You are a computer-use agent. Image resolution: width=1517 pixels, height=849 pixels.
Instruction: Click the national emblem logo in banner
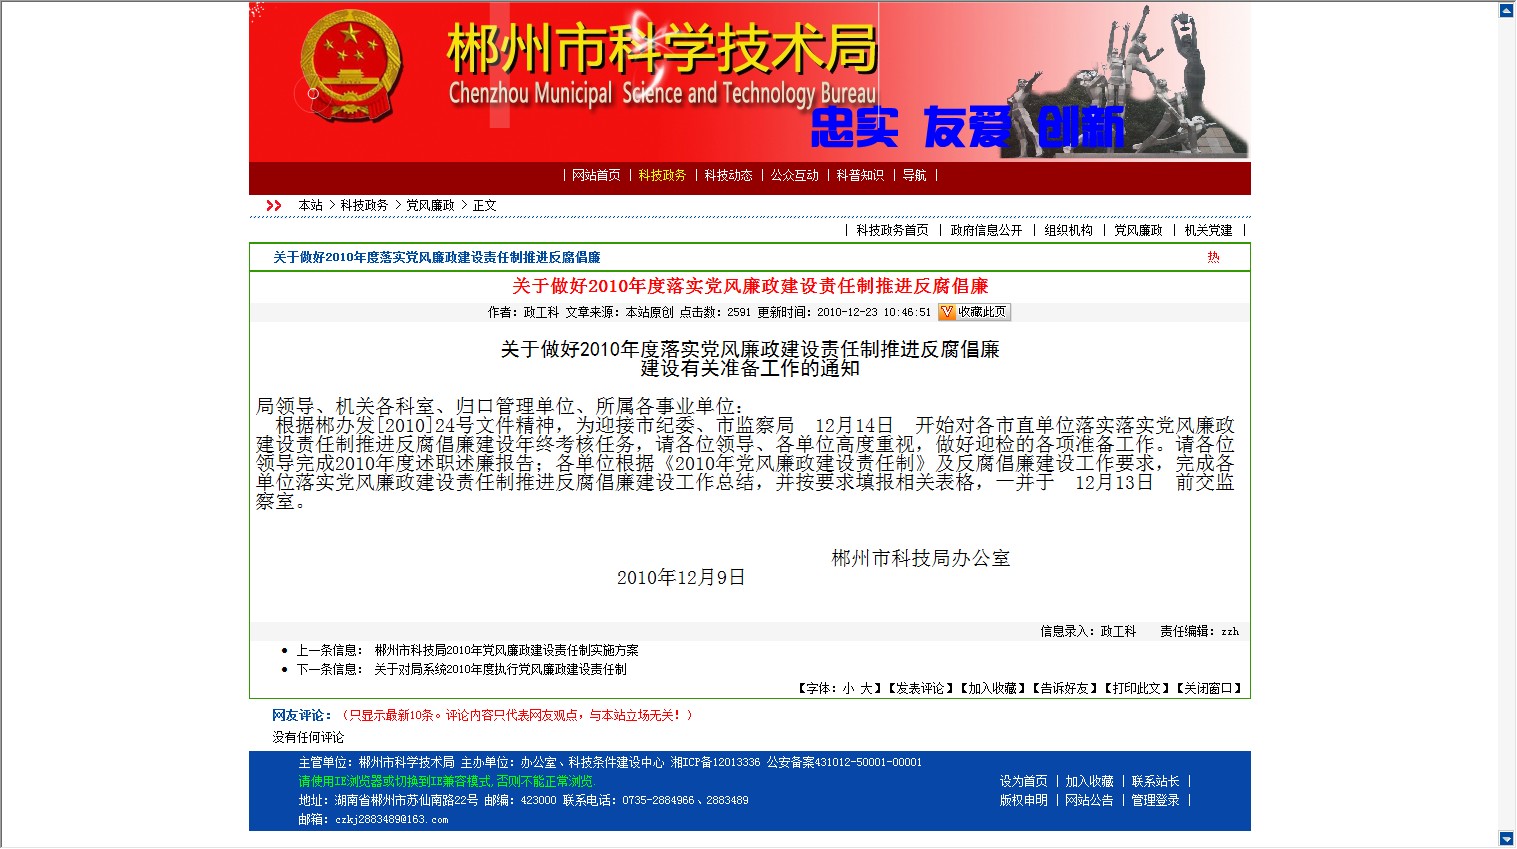[351, 68]
